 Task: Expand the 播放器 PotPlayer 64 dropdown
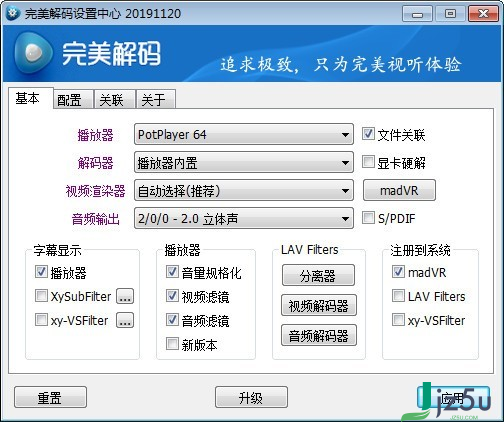tap(244, 134)
